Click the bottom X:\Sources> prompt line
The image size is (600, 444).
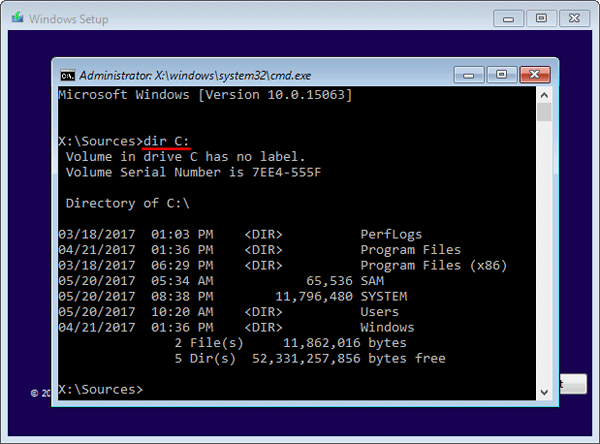(x=100, y=388)
